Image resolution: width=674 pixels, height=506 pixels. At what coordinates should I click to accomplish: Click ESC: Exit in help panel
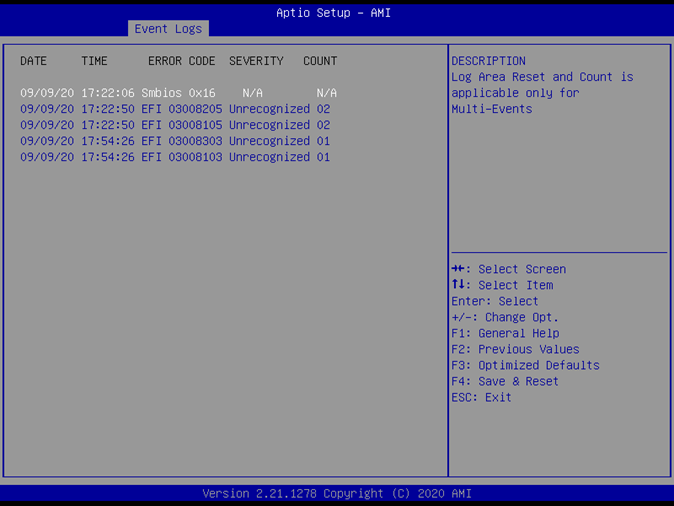(x=481, y=397)
